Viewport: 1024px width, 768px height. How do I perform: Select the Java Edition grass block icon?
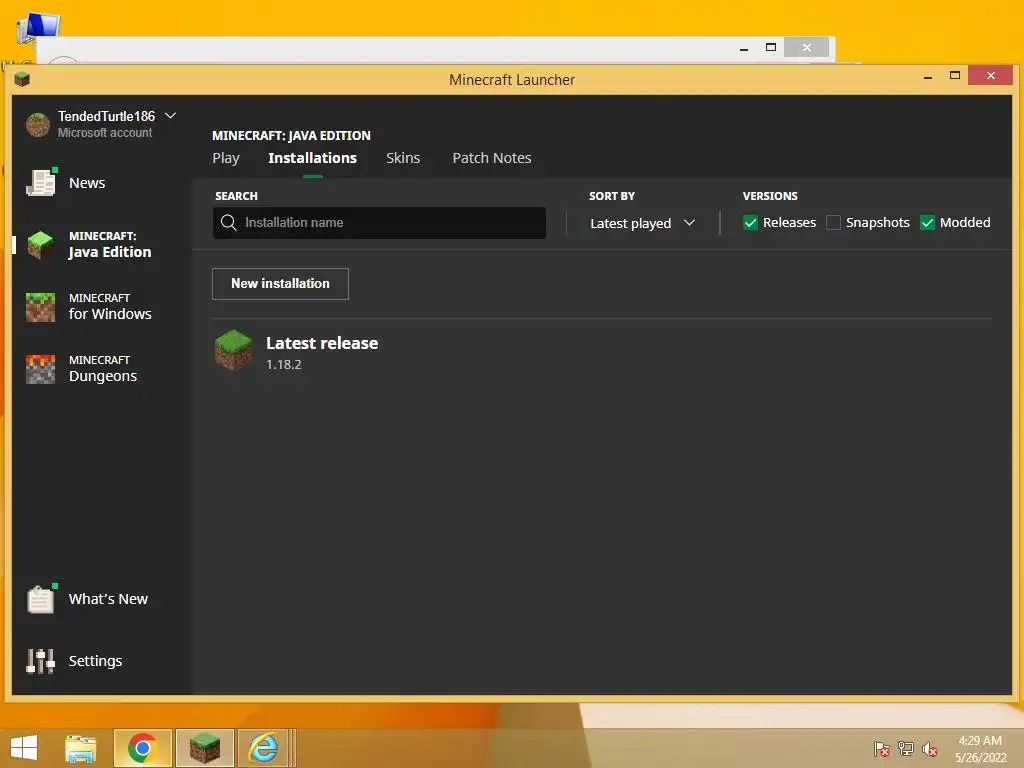tap(40, 244)
